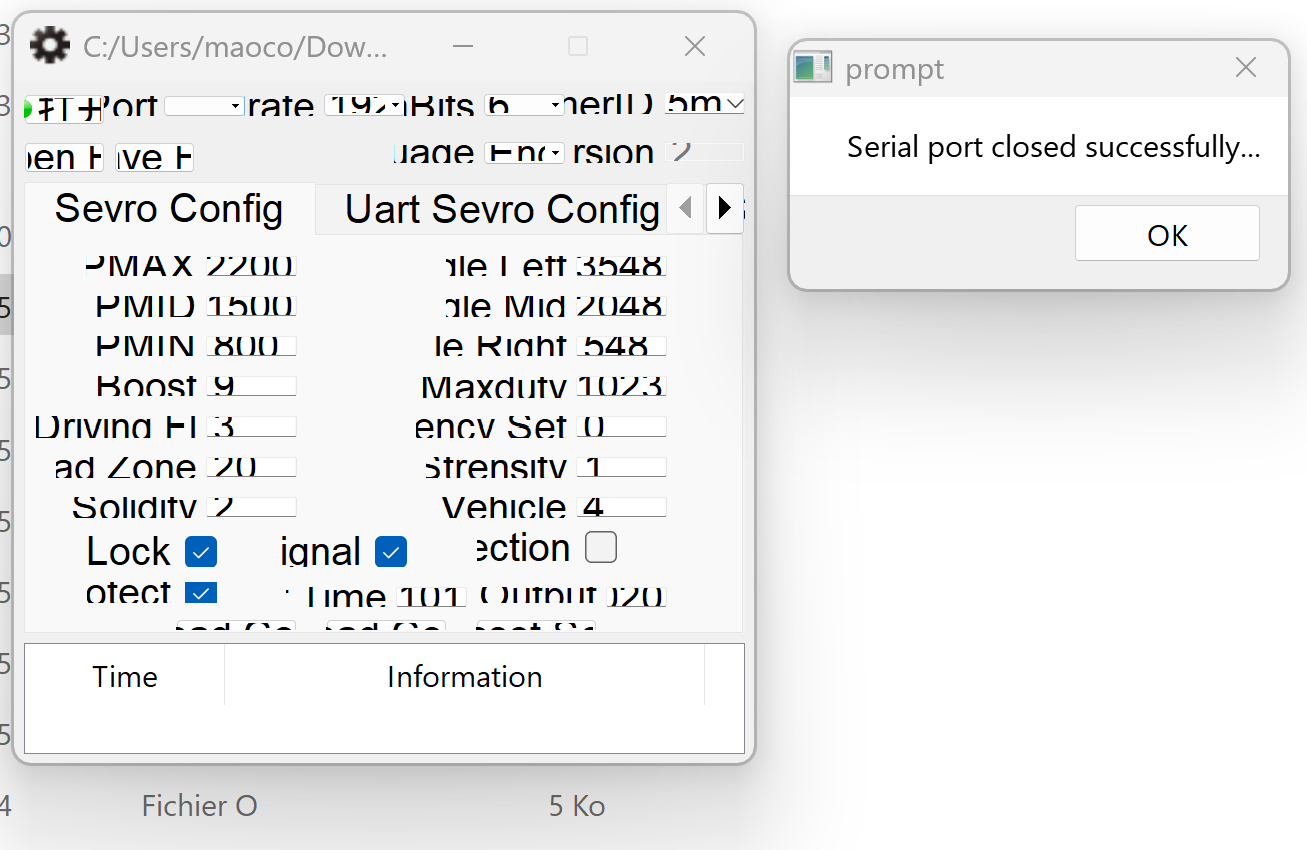
Task: Expand the baud rate dropdown
Action: tap(364, 105)
